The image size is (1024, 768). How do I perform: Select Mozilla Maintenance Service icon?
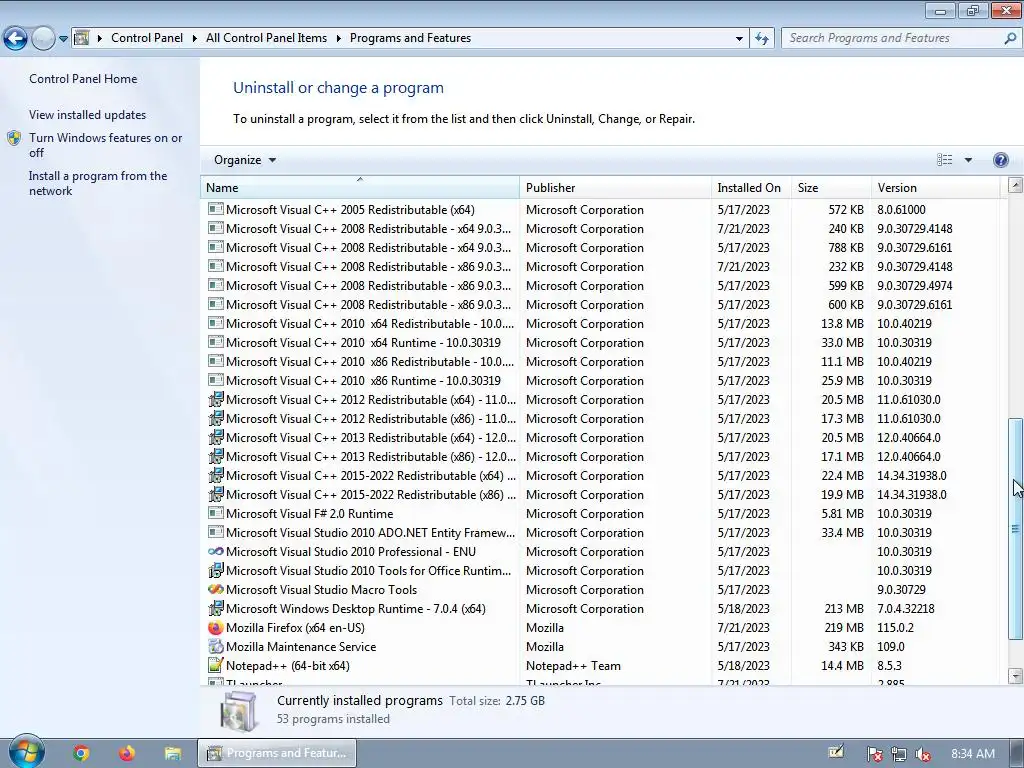coord(216,647)
